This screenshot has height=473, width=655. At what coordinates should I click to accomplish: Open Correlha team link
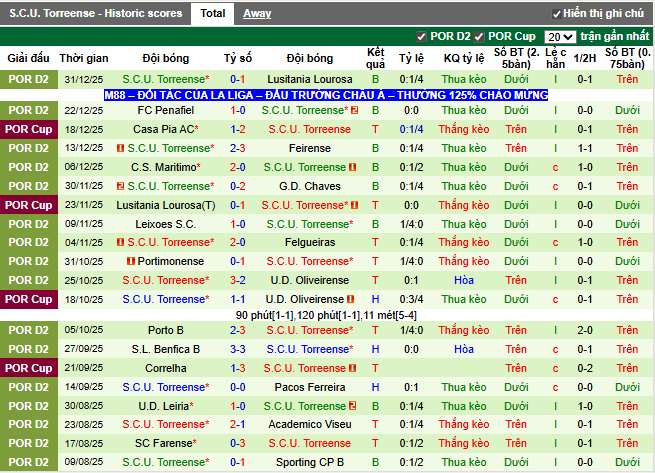pyautogui.click(x=166, y=368)
